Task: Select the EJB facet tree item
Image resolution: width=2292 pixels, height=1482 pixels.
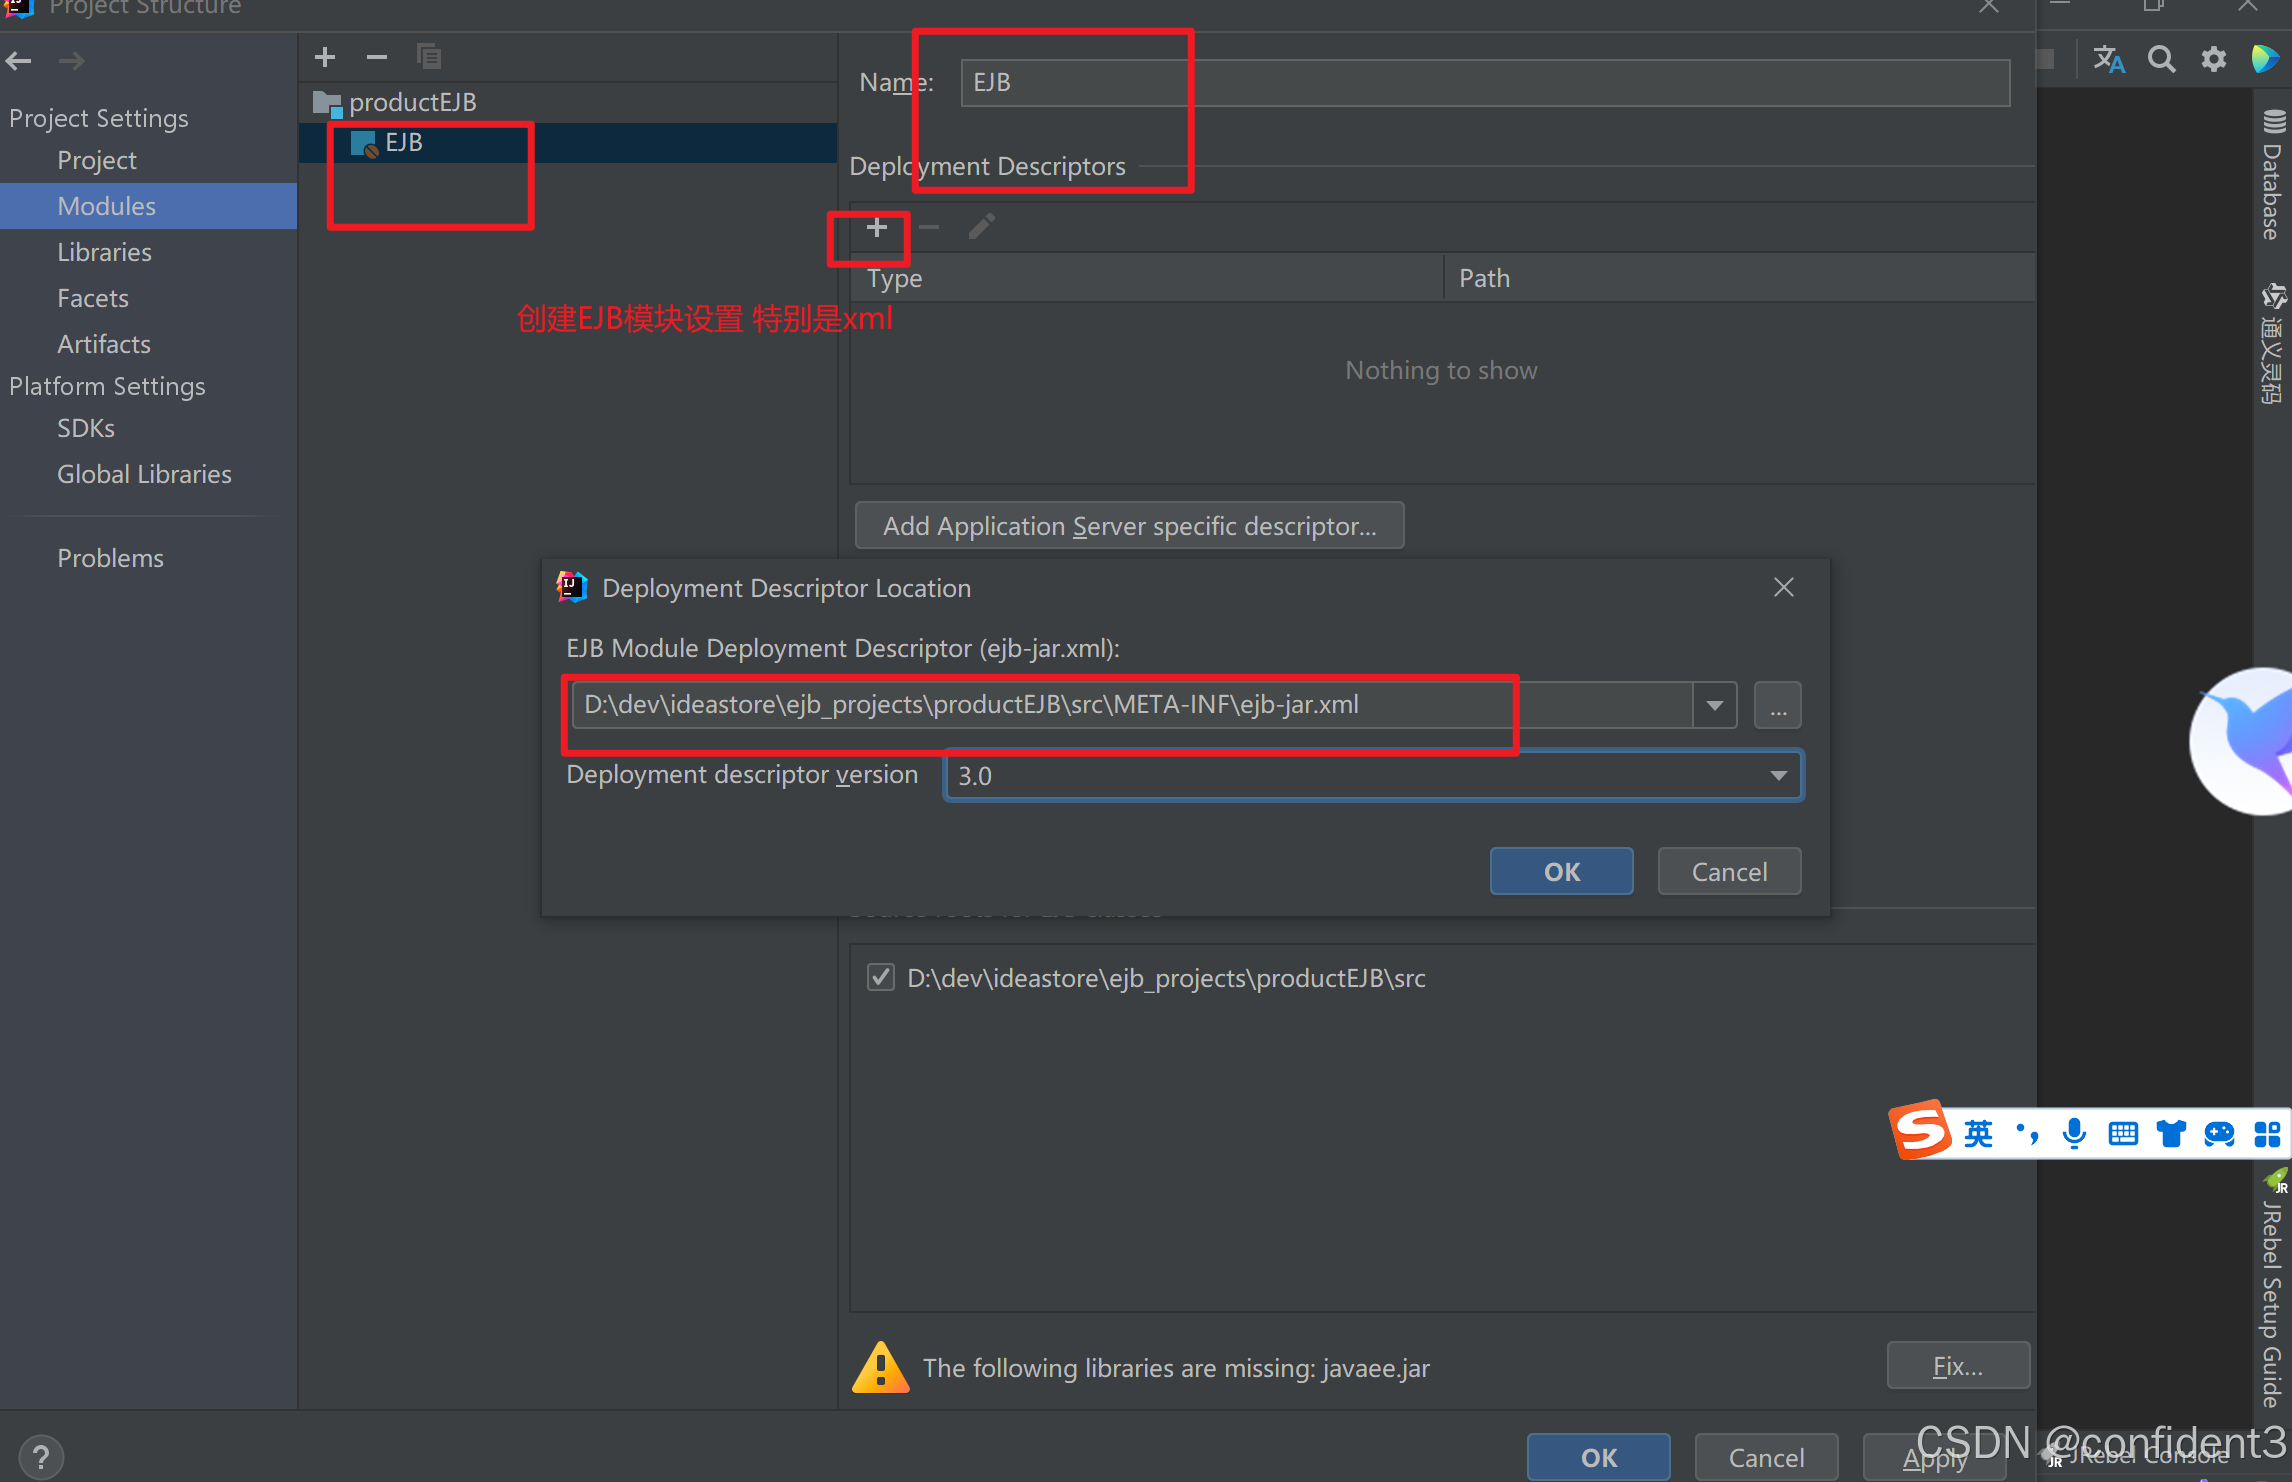Action: pyautogui.click(x=404, y=143)
